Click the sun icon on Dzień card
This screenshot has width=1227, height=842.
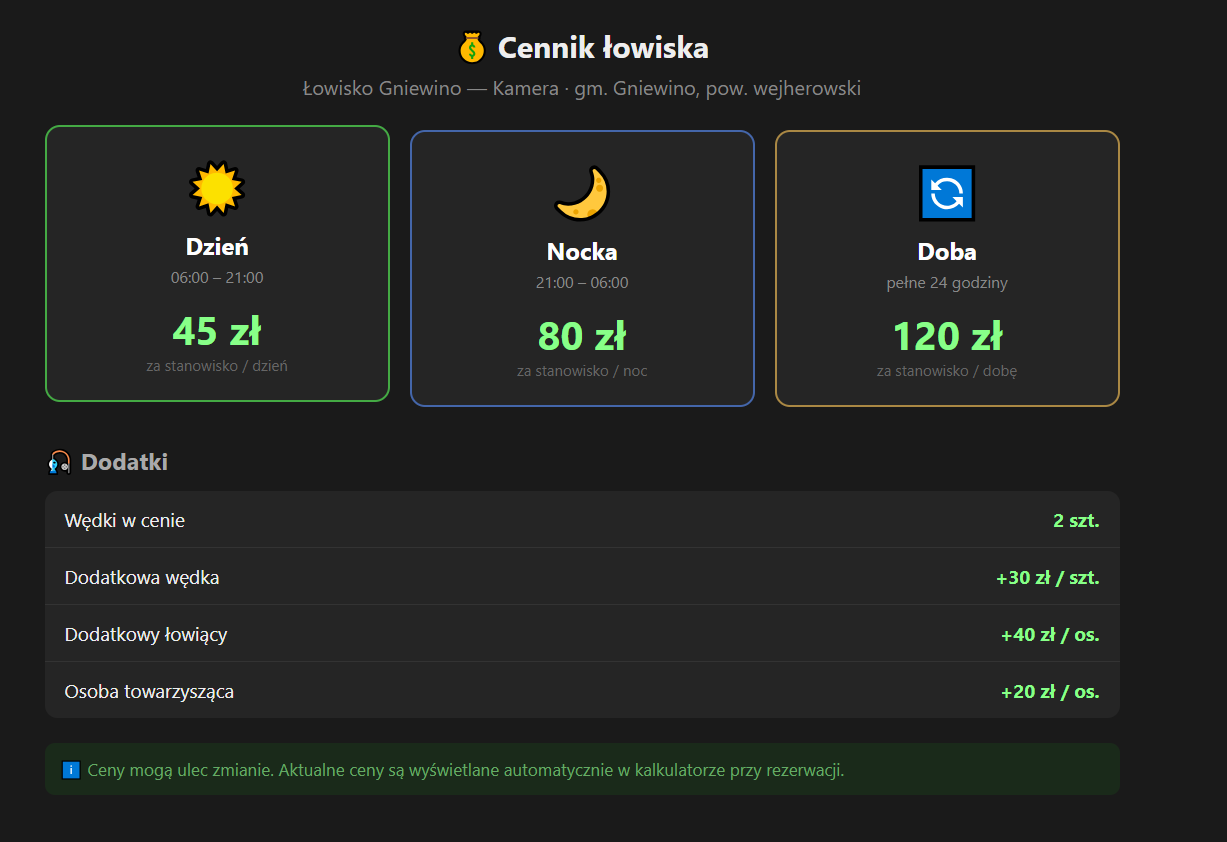[217, 188]
